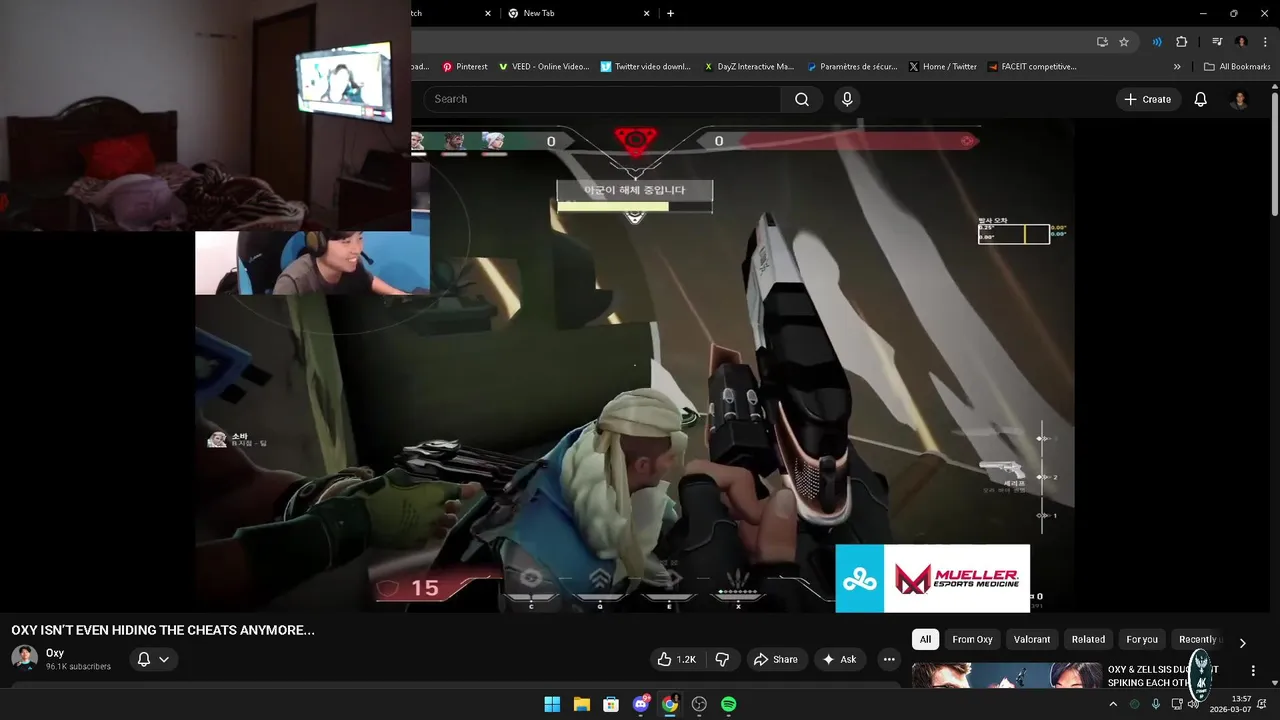Open the Twitter video downloader bookmark
The image size is (1280, 720).
(x=646, y=67)
